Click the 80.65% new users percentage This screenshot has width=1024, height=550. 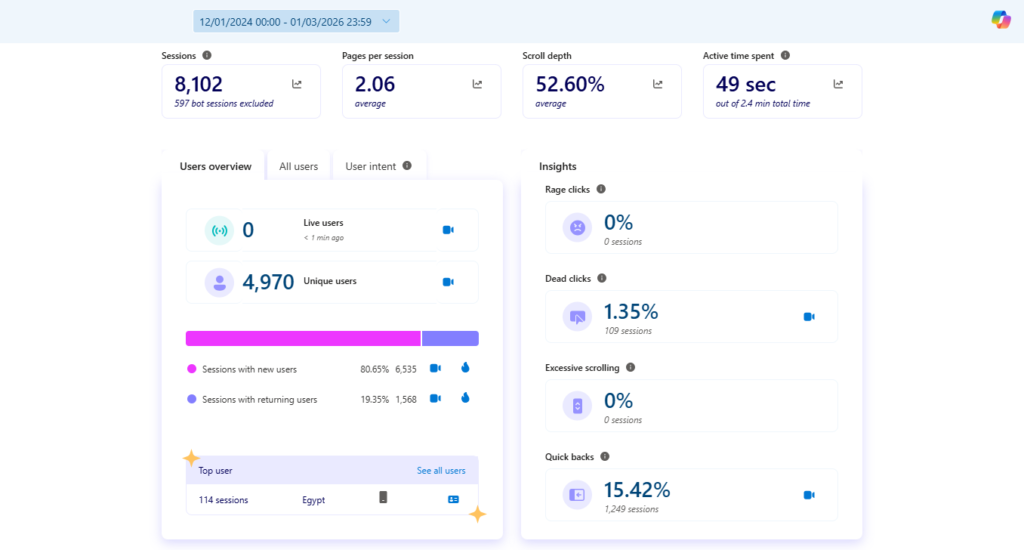coord(374,370)
